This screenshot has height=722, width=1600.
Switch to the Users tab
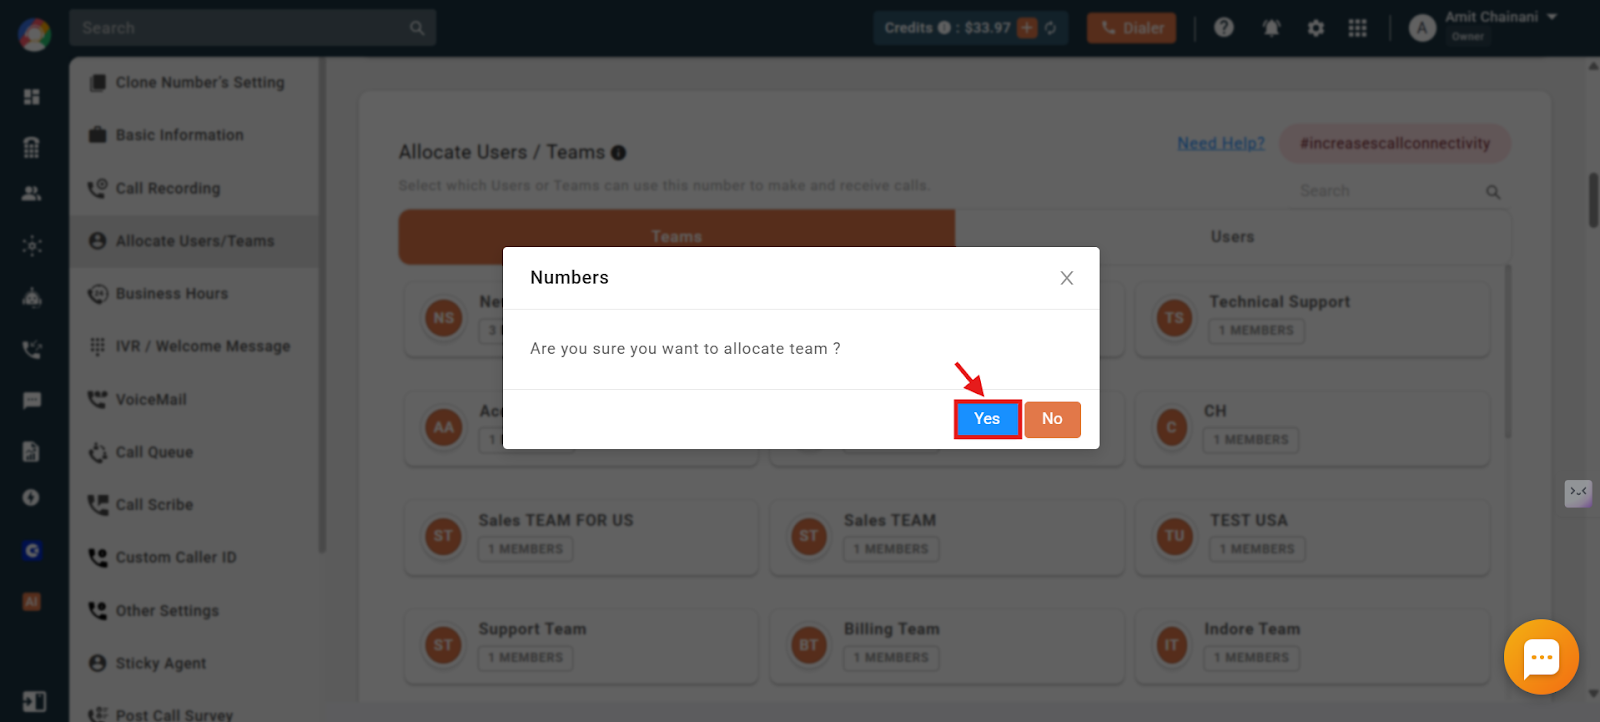tap(1232, 237)
